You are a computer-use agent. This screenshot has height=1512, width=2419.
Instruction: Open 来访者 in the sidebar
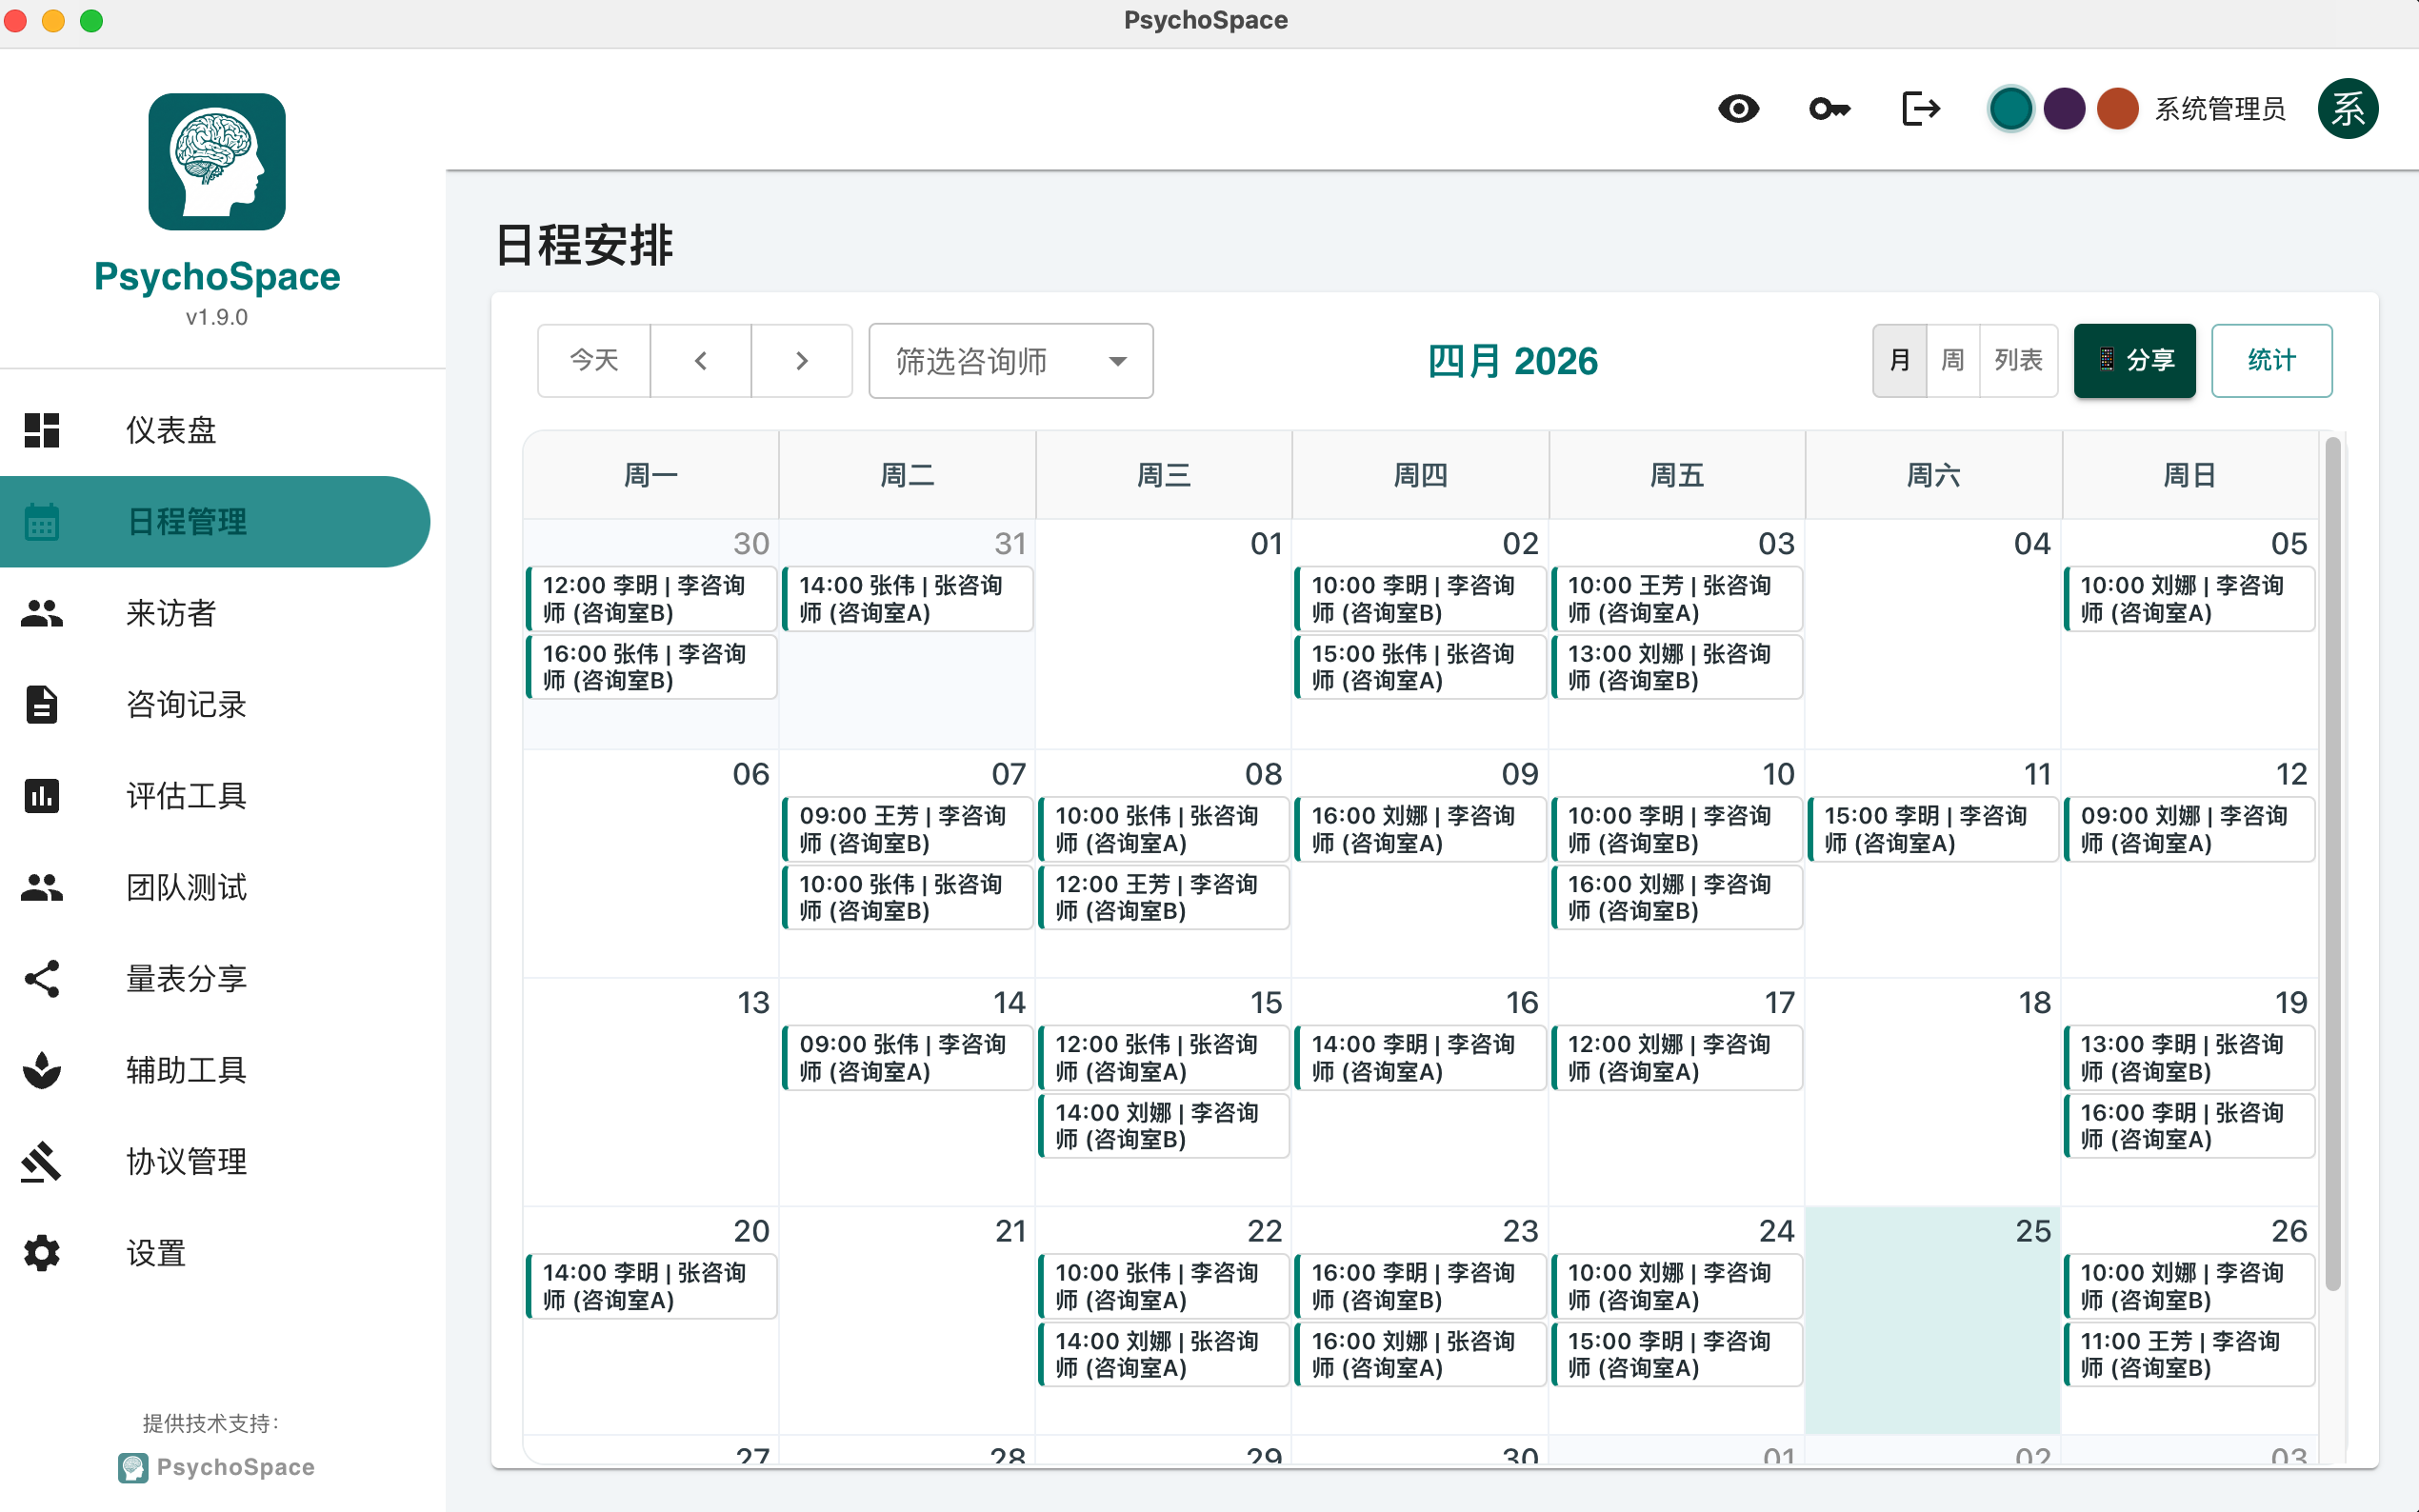171,613
